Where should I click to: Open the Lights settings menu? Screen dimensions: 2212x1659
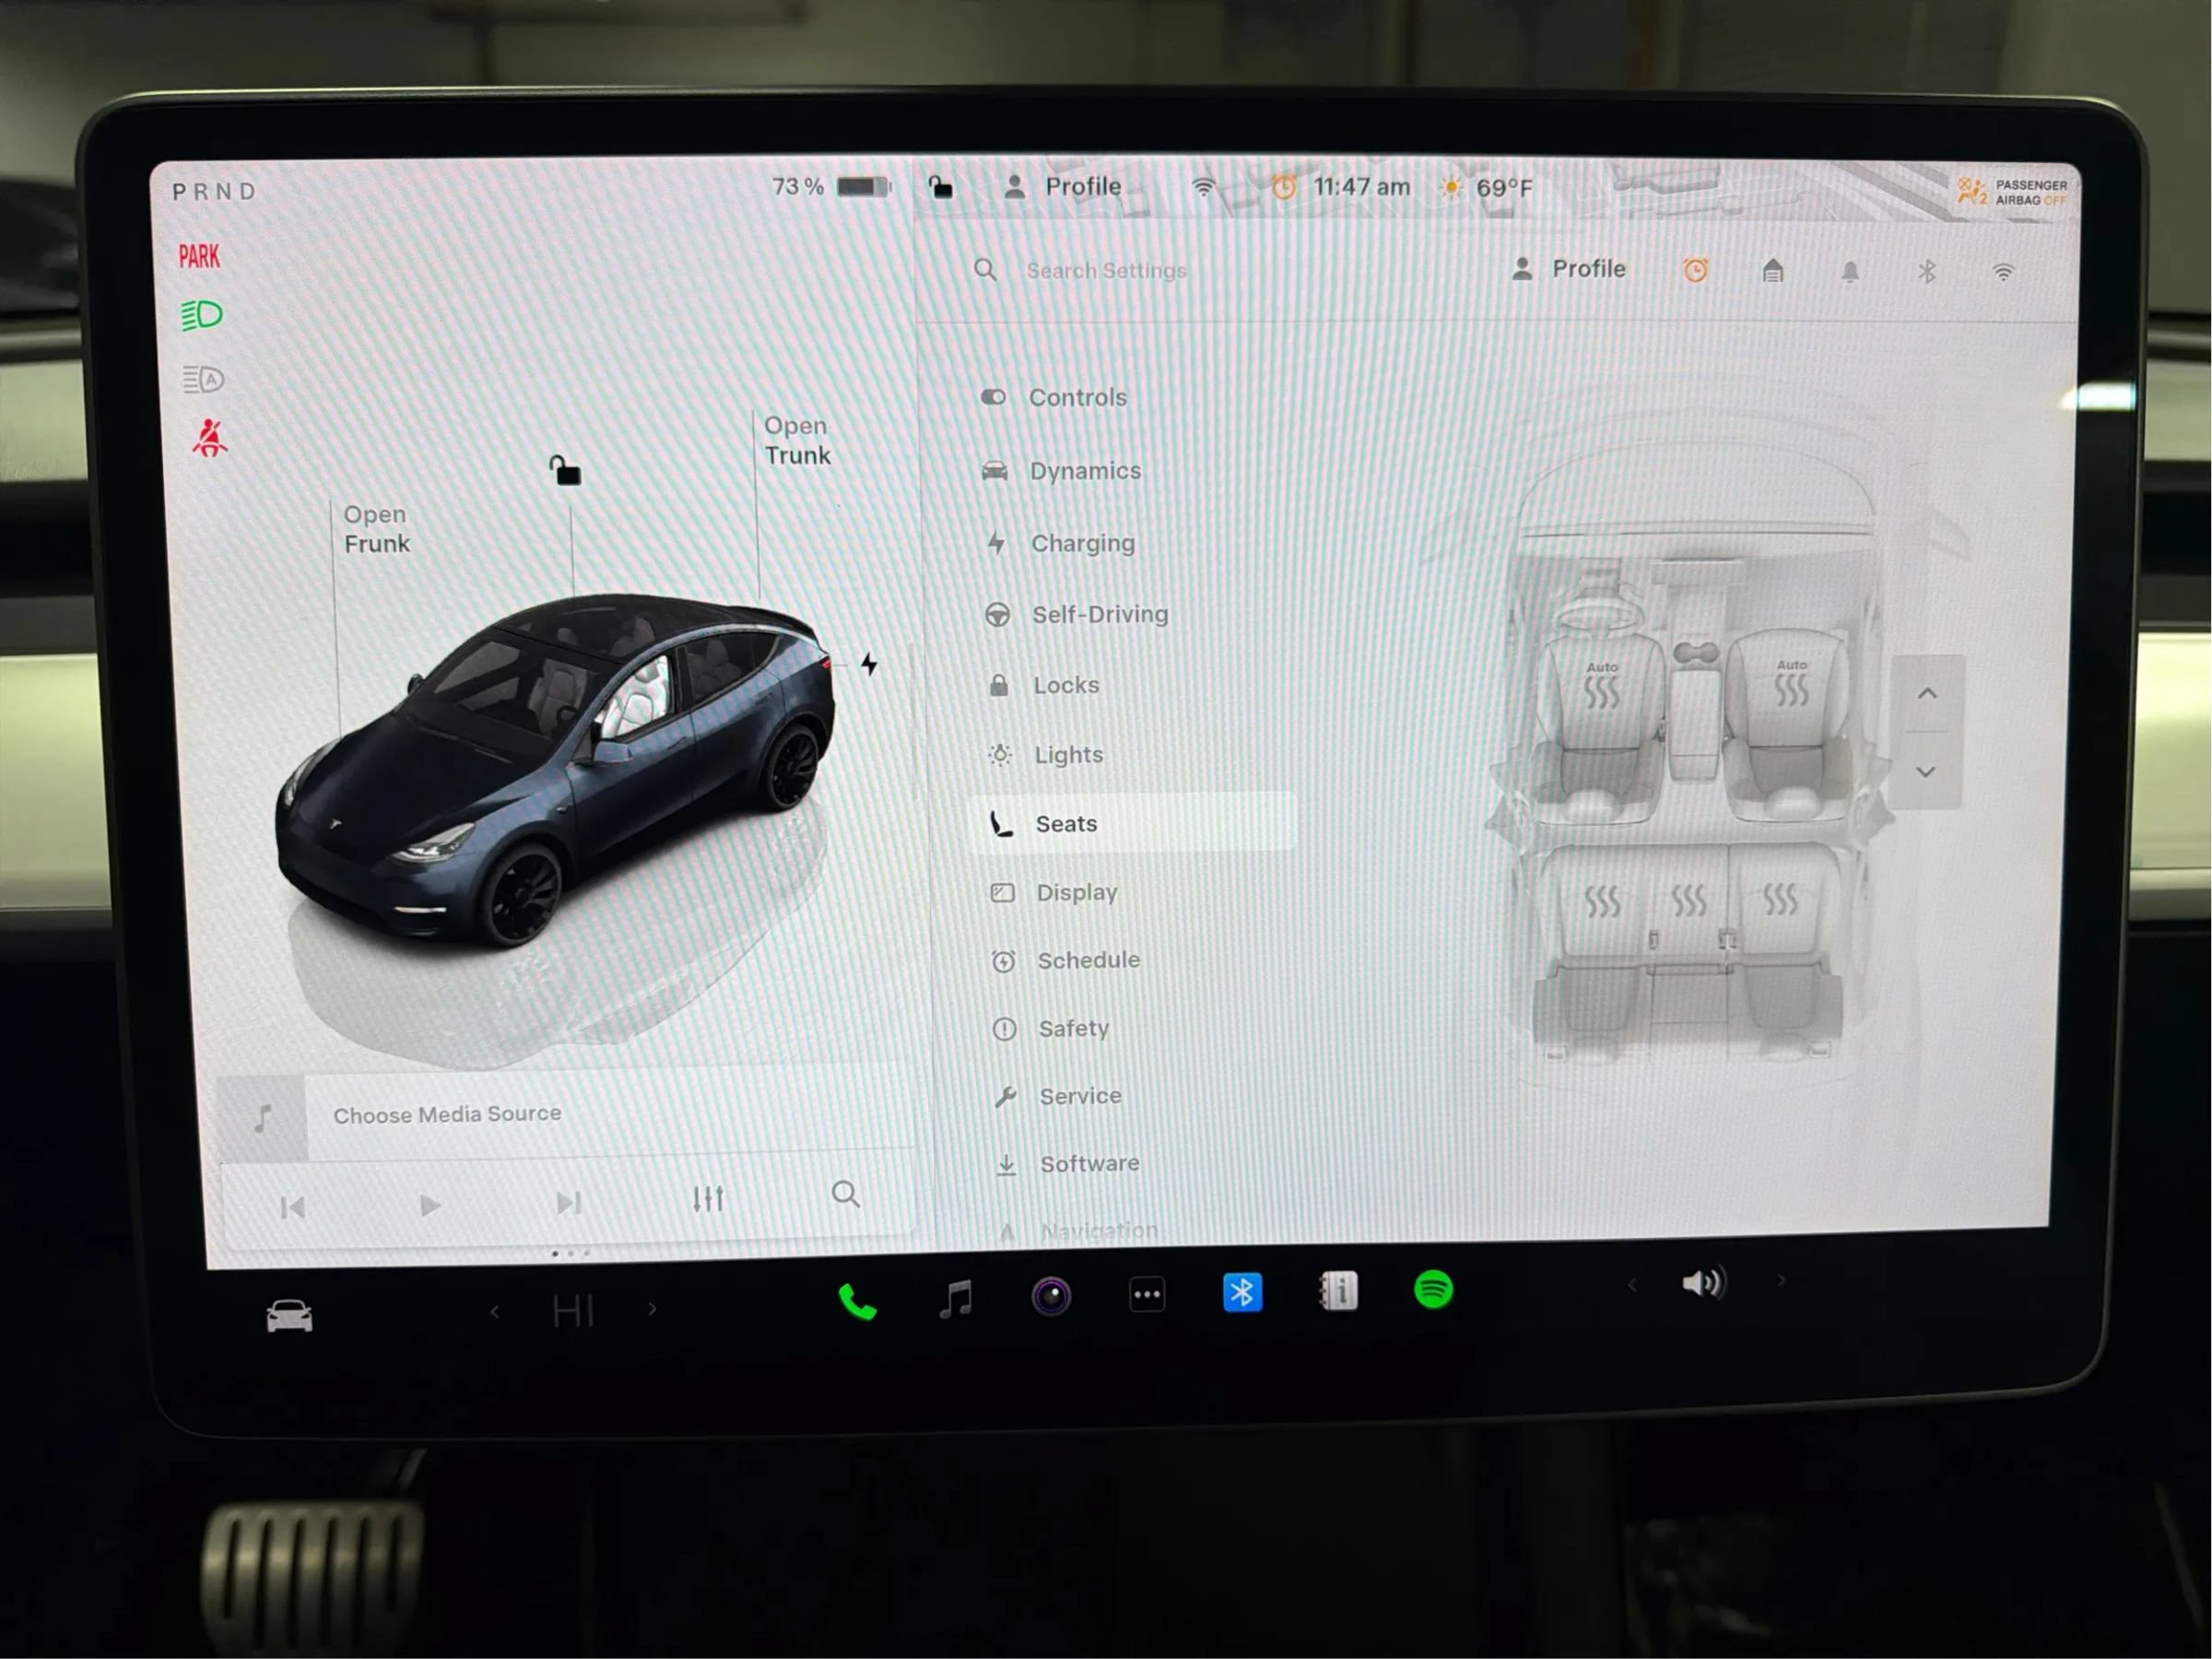click(1045, 754)
